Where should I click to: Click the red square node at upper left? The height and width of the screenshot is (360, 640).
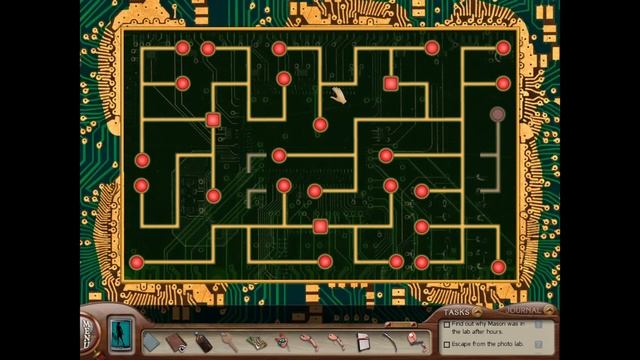point(213,120)
